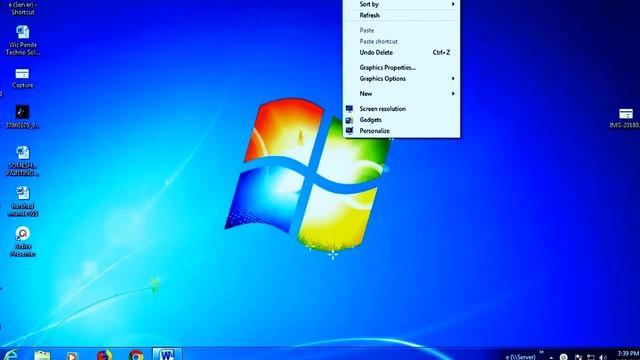The image size is (640, 360).
Task: Open the Wiz Panda Techno Sol document icon
Action: tap(23, 32)
